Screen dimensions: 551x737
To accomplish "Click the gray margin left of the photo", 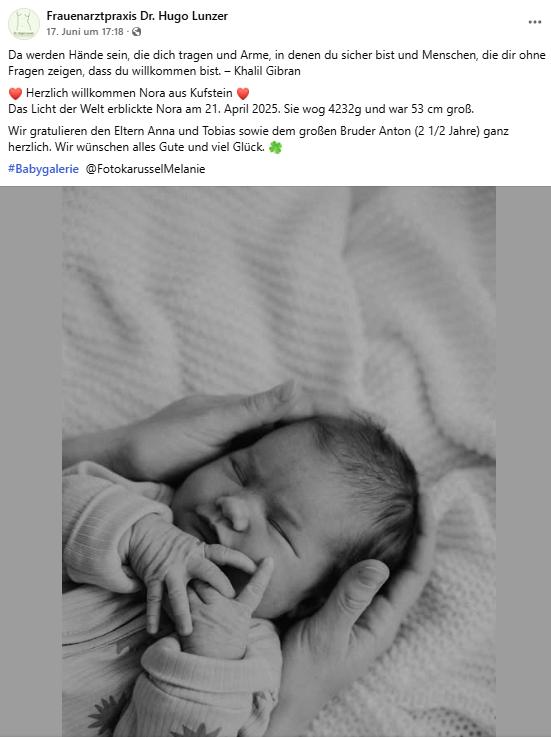I will (31, 462).
